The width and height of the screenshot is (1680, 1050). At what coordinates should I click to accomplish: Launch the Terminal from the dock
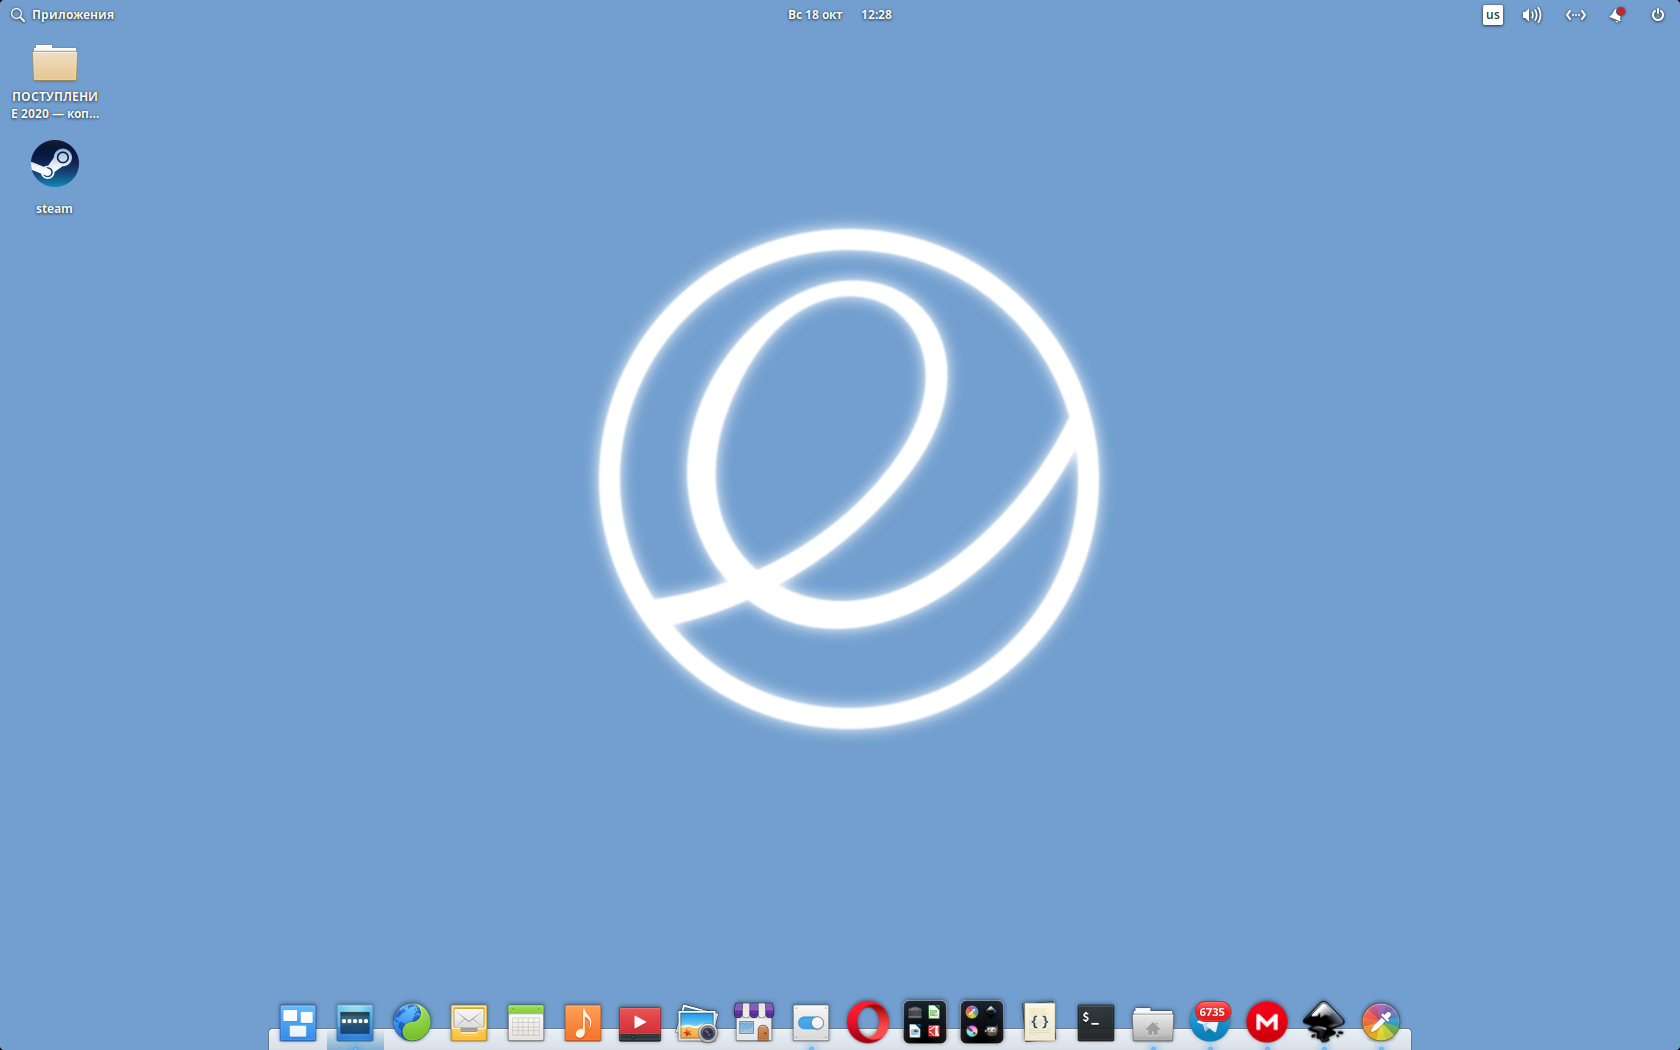(x=1096, y=1022)
